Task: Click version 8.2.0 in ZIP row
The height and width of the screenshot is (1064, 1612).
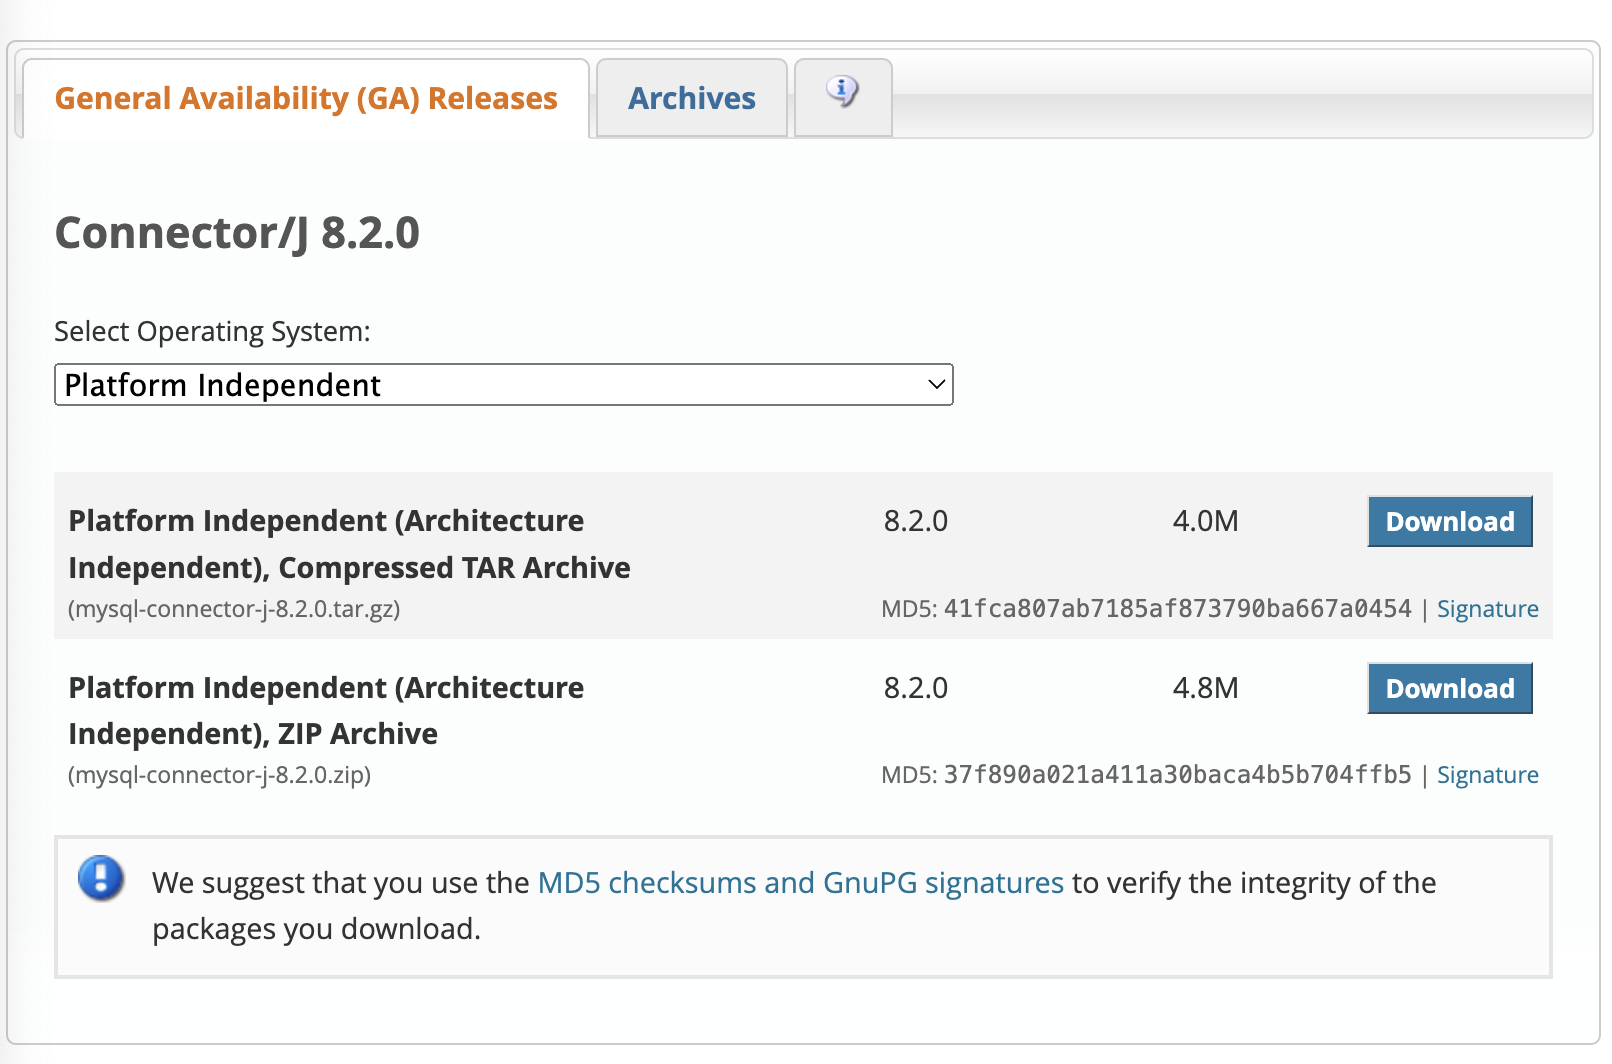Action: click(916, 688)
